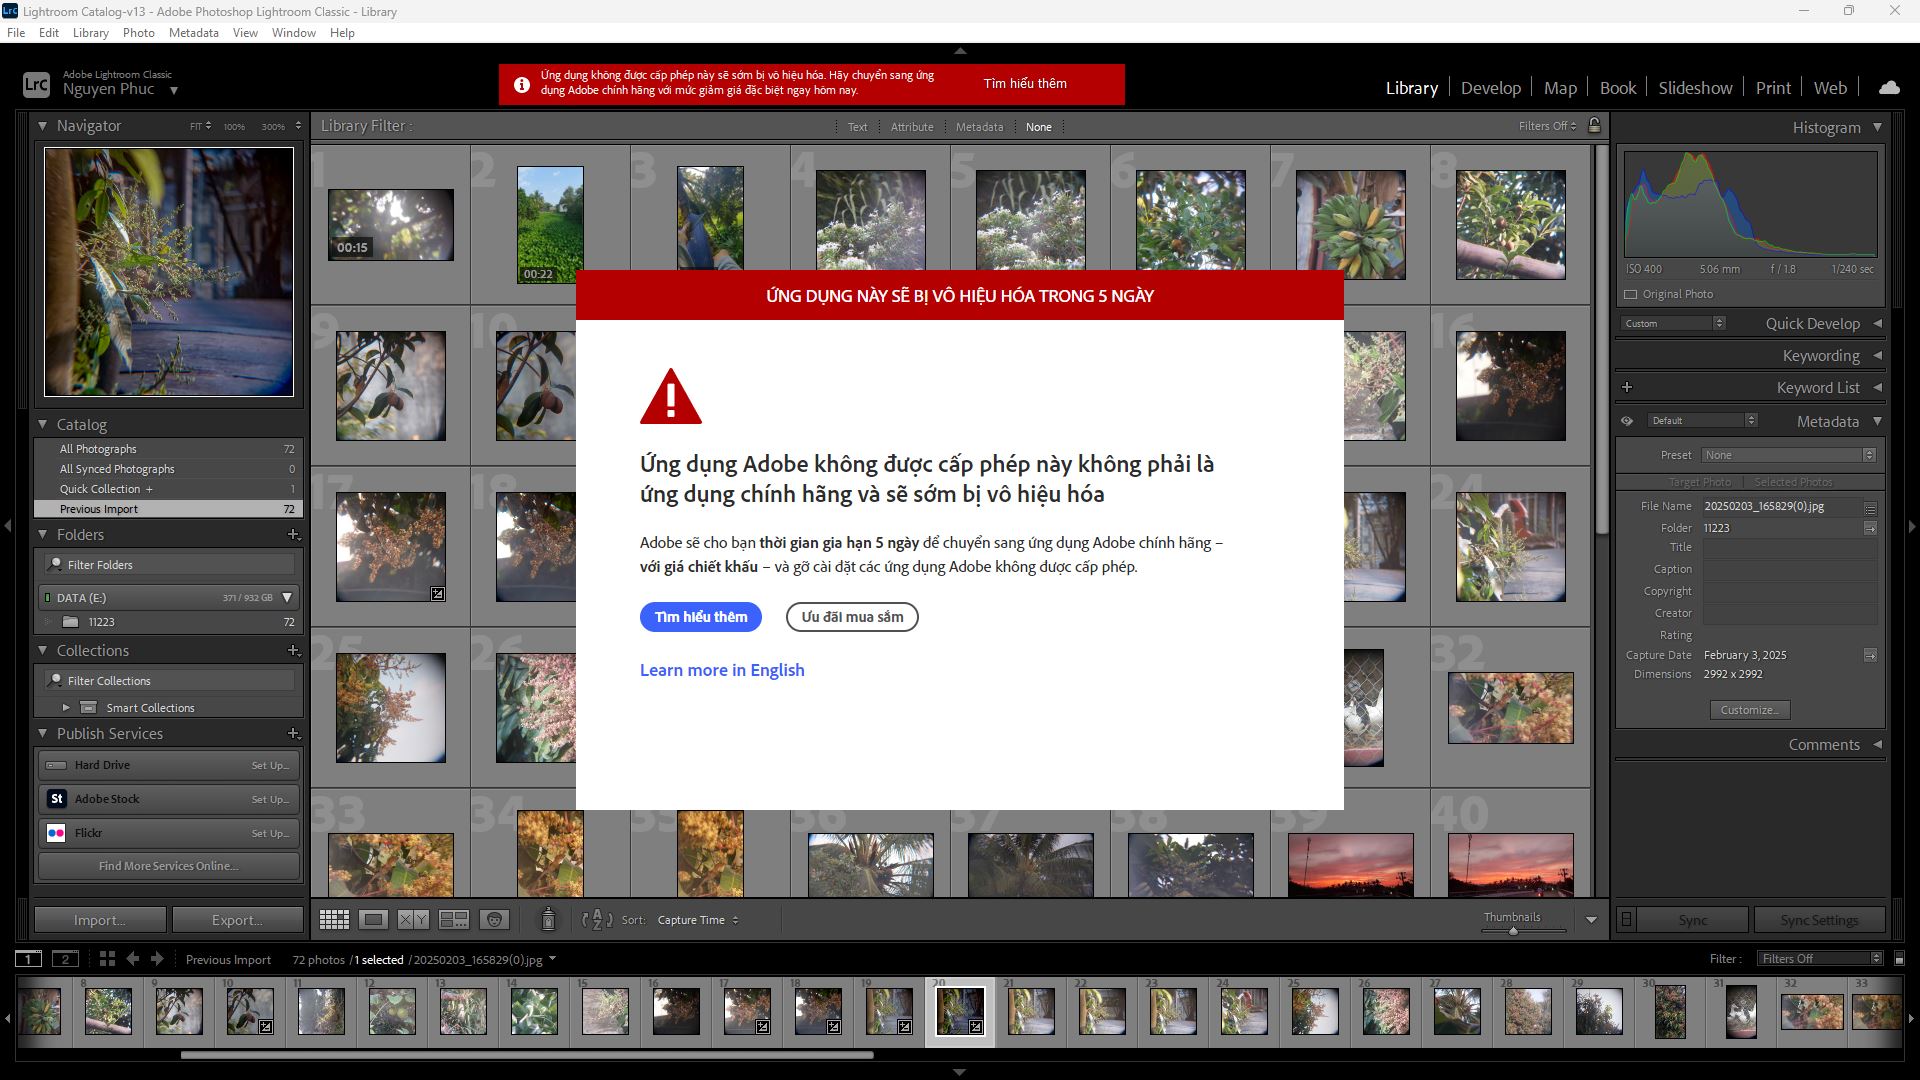The width and height of the screenshot is (1920, 1080).
Task: Expand the Keywording panel
Action: [x=1877, y=356]
